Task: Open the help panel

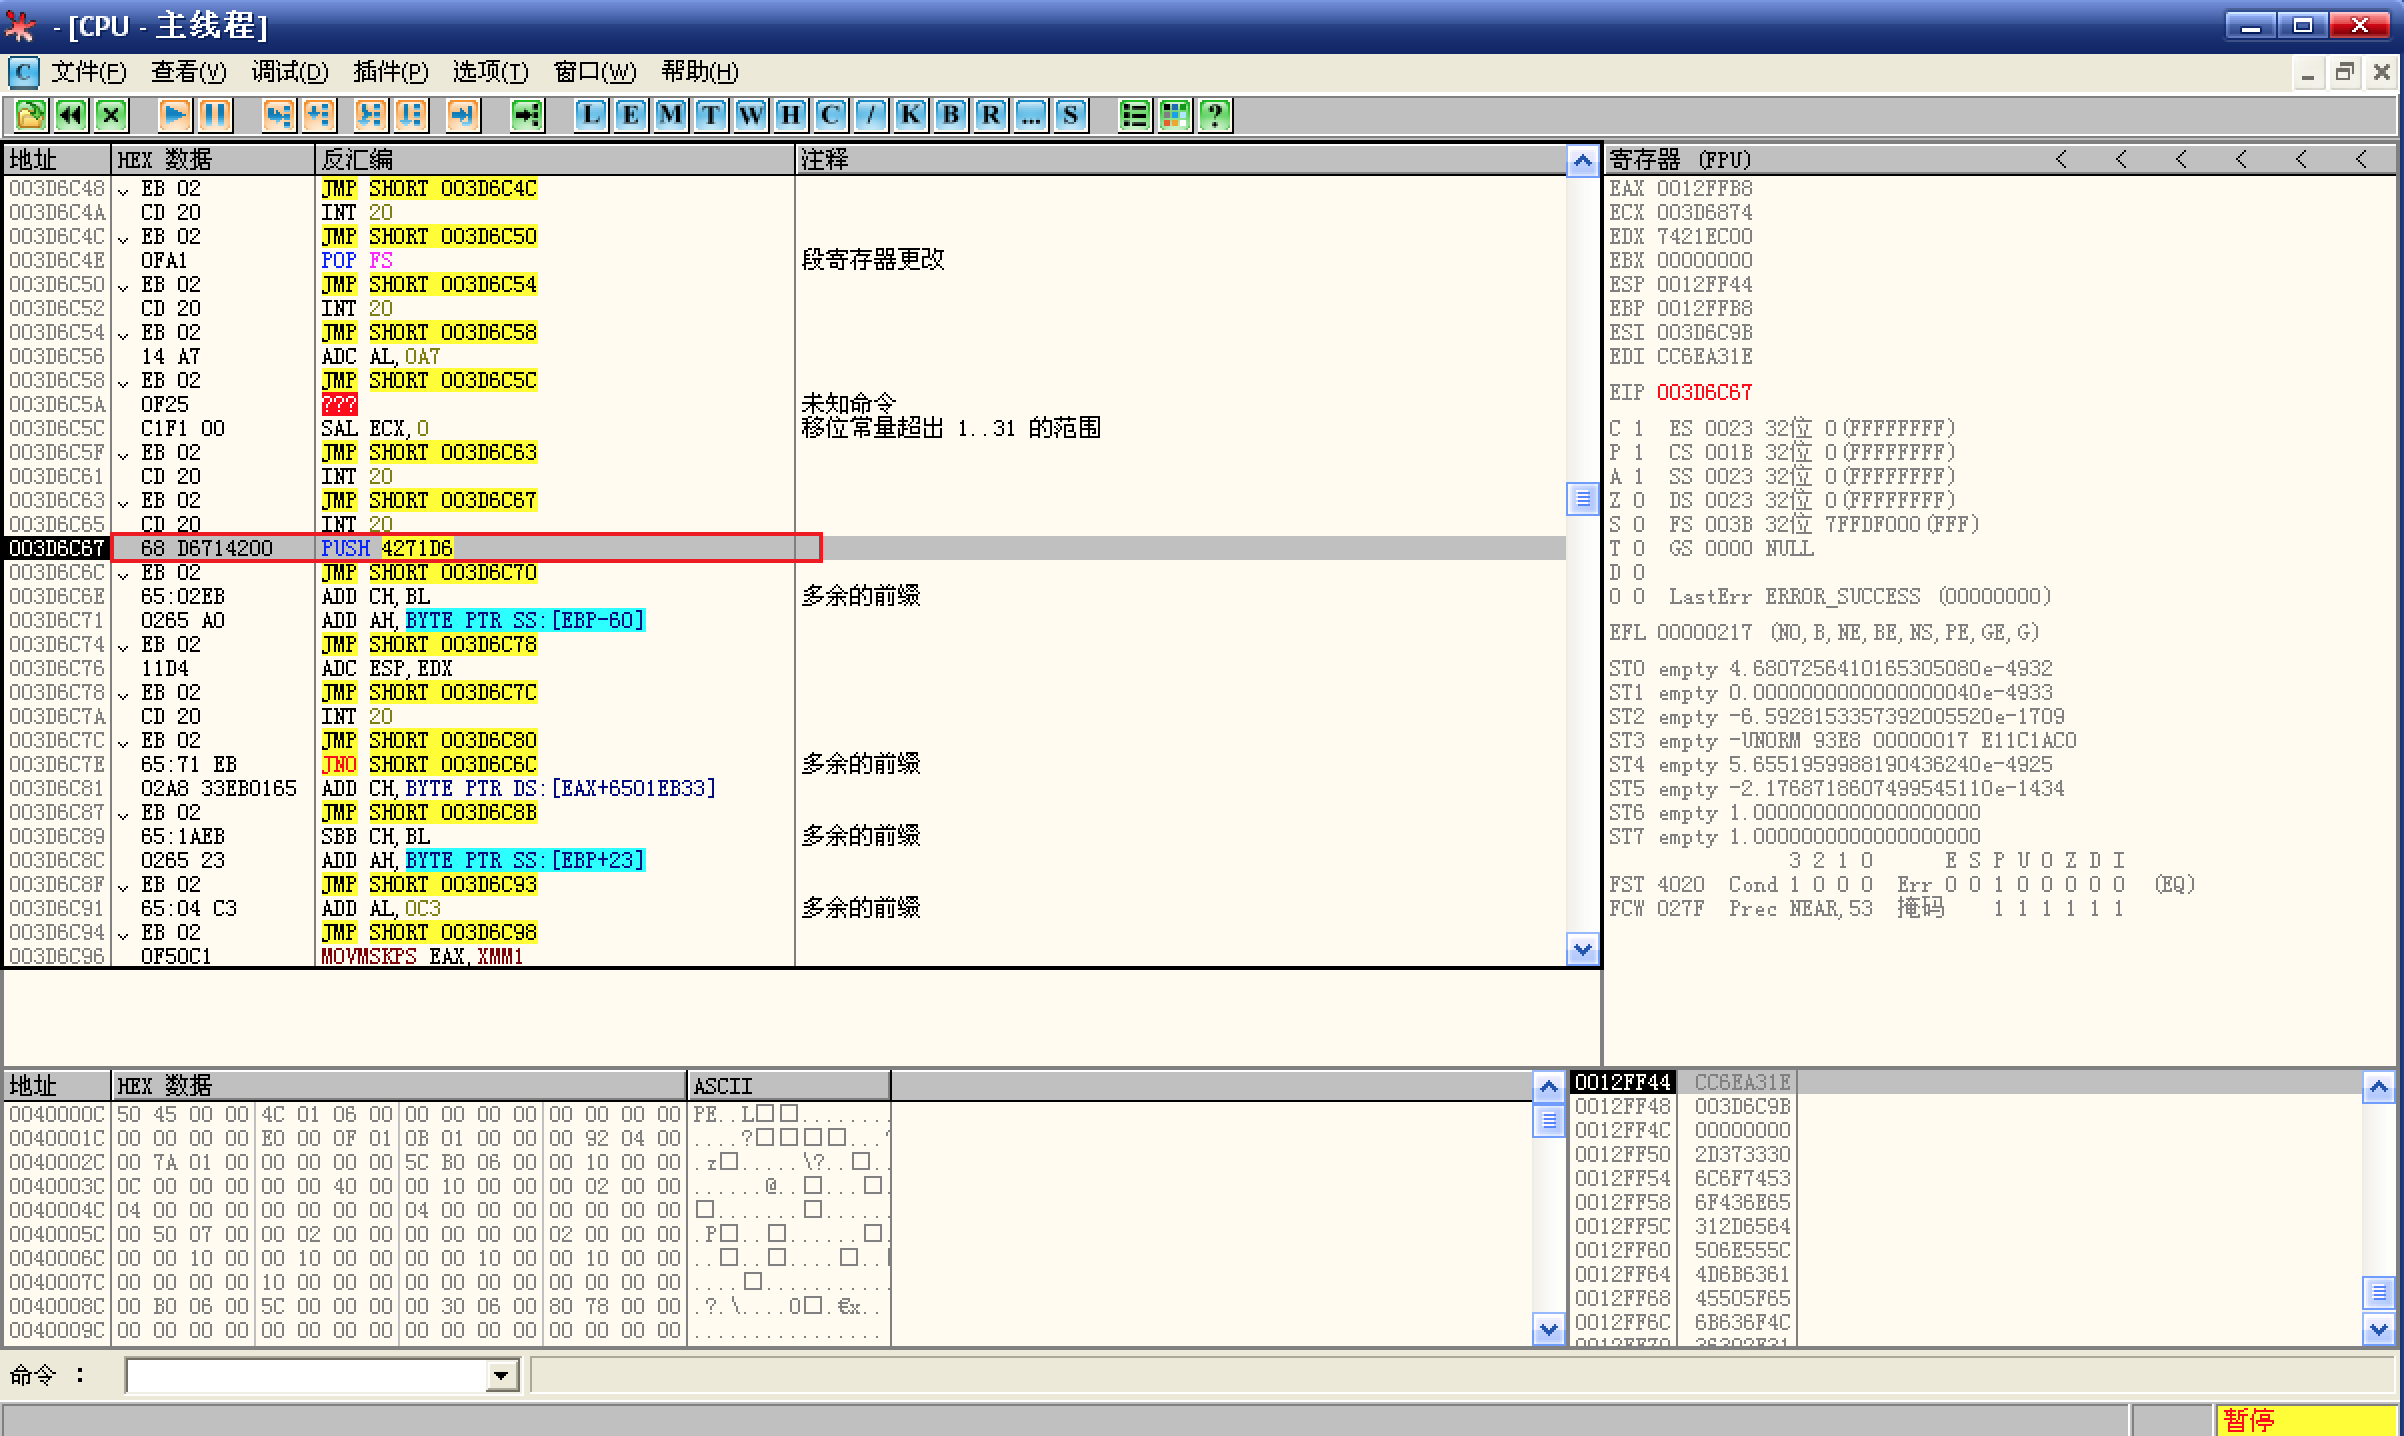Action: (1214, 115)
